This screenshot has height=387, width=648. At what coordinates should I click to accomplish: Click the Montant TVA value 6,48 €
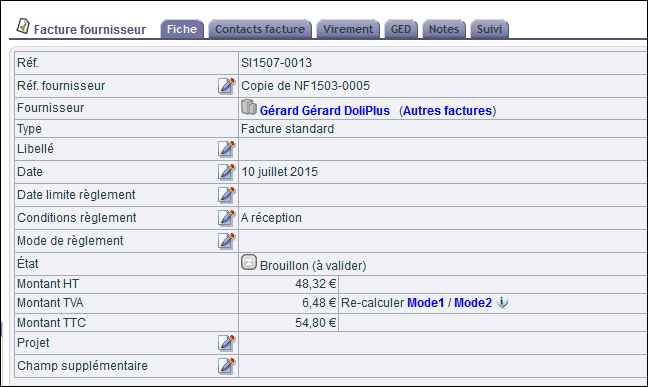pyautogui.click(x=319, y=303)
